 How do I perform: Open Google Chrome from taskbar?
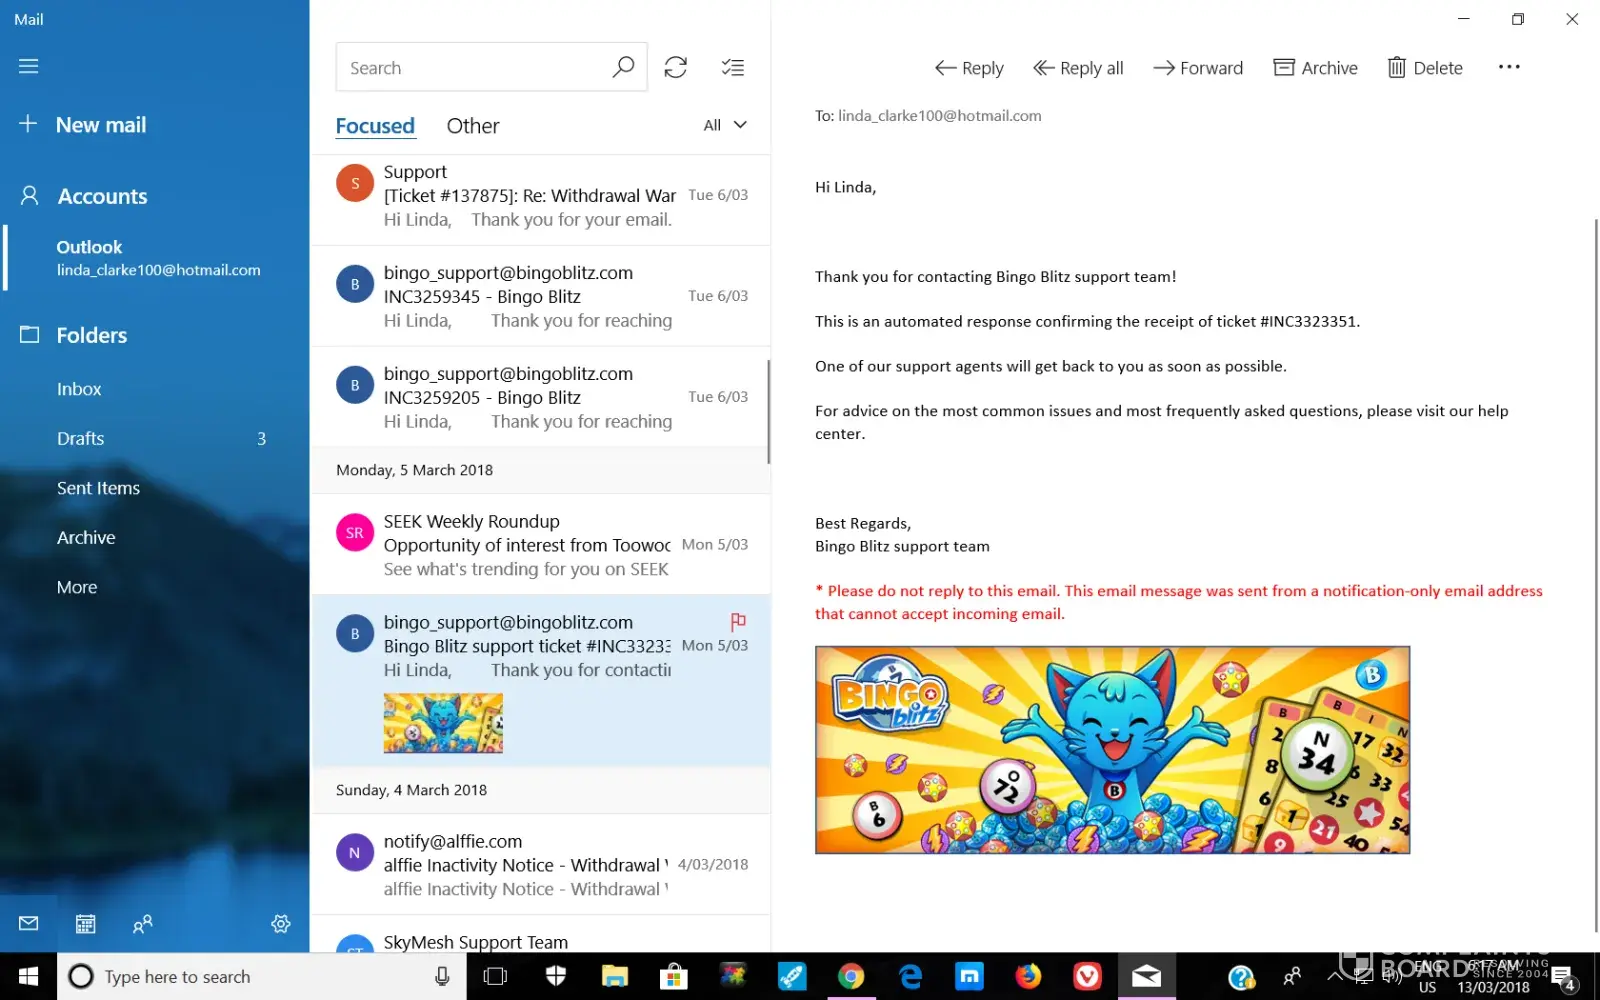coord(851,976)
